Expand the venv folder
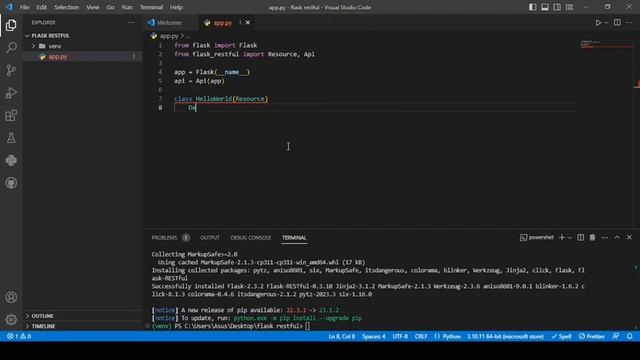 pyautogui.click(x=83, y=46)
